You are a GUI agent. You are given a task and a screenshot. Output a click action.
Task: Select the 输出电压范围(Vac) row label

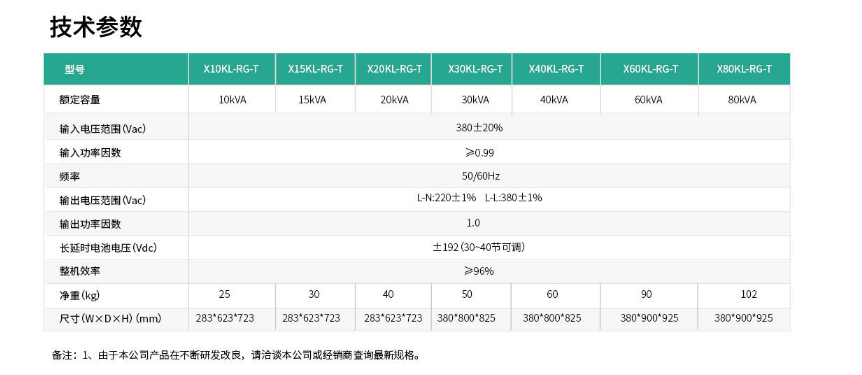coord(102,200)
